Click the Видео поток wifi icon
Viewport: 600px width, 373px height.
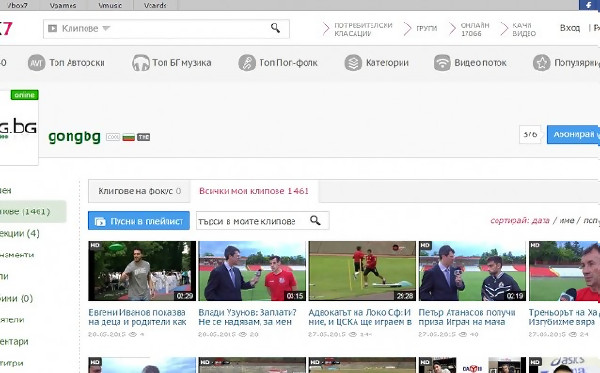[442, 63]
